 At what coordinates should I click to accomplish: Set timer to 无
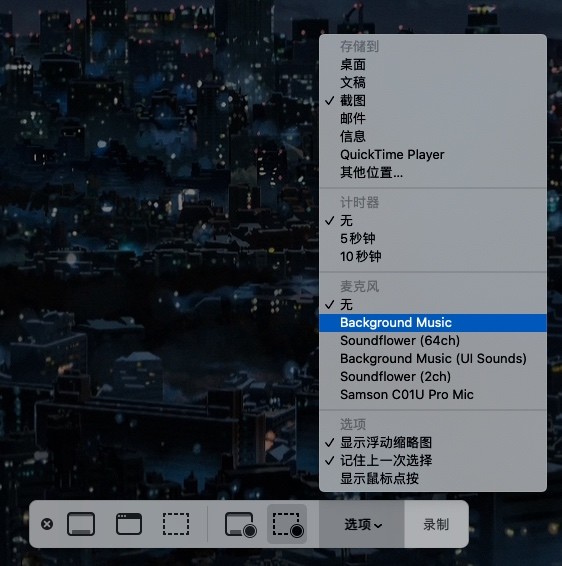pos(433,221)
